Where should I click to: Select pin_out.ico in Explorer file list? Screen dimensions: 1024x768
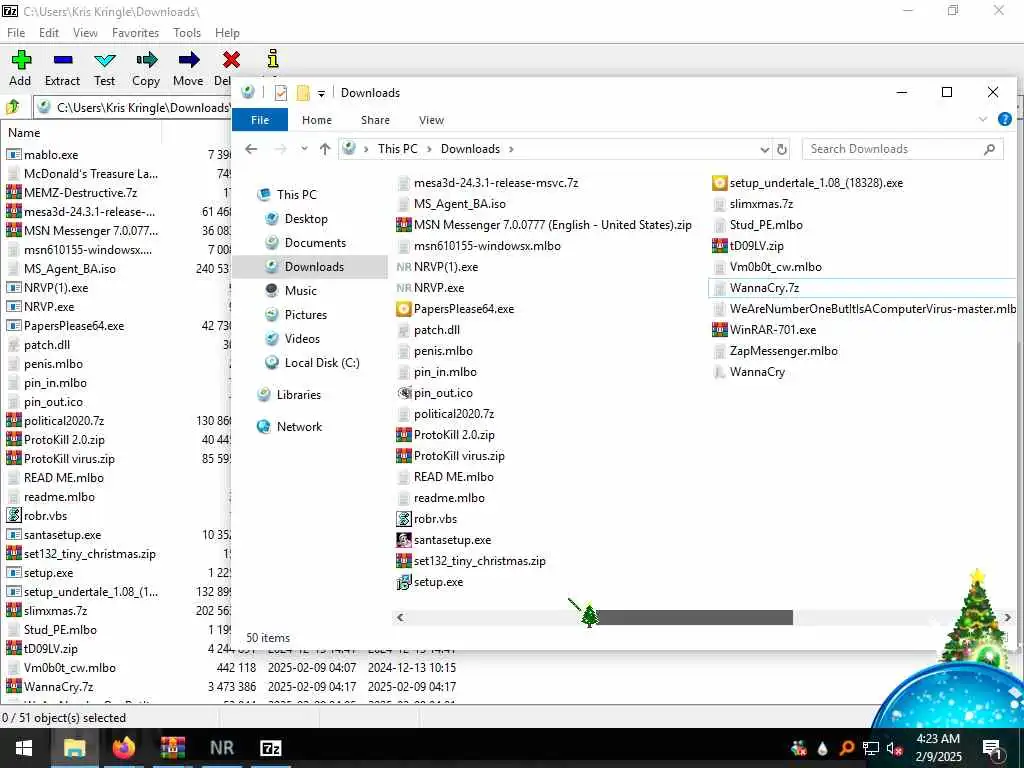click(435, 393)
